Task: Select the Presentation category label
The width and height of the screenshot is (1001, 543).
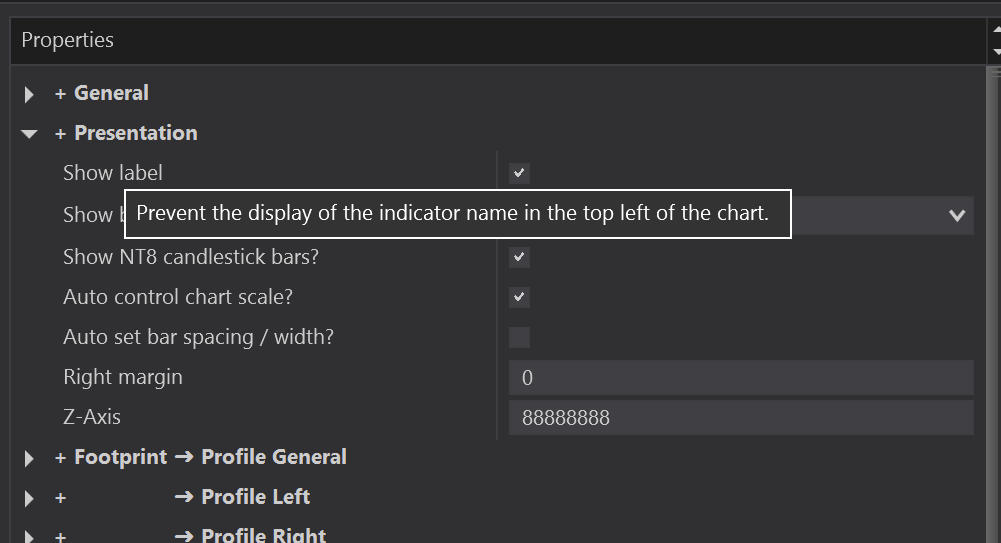Action: [x=135, y=133]
